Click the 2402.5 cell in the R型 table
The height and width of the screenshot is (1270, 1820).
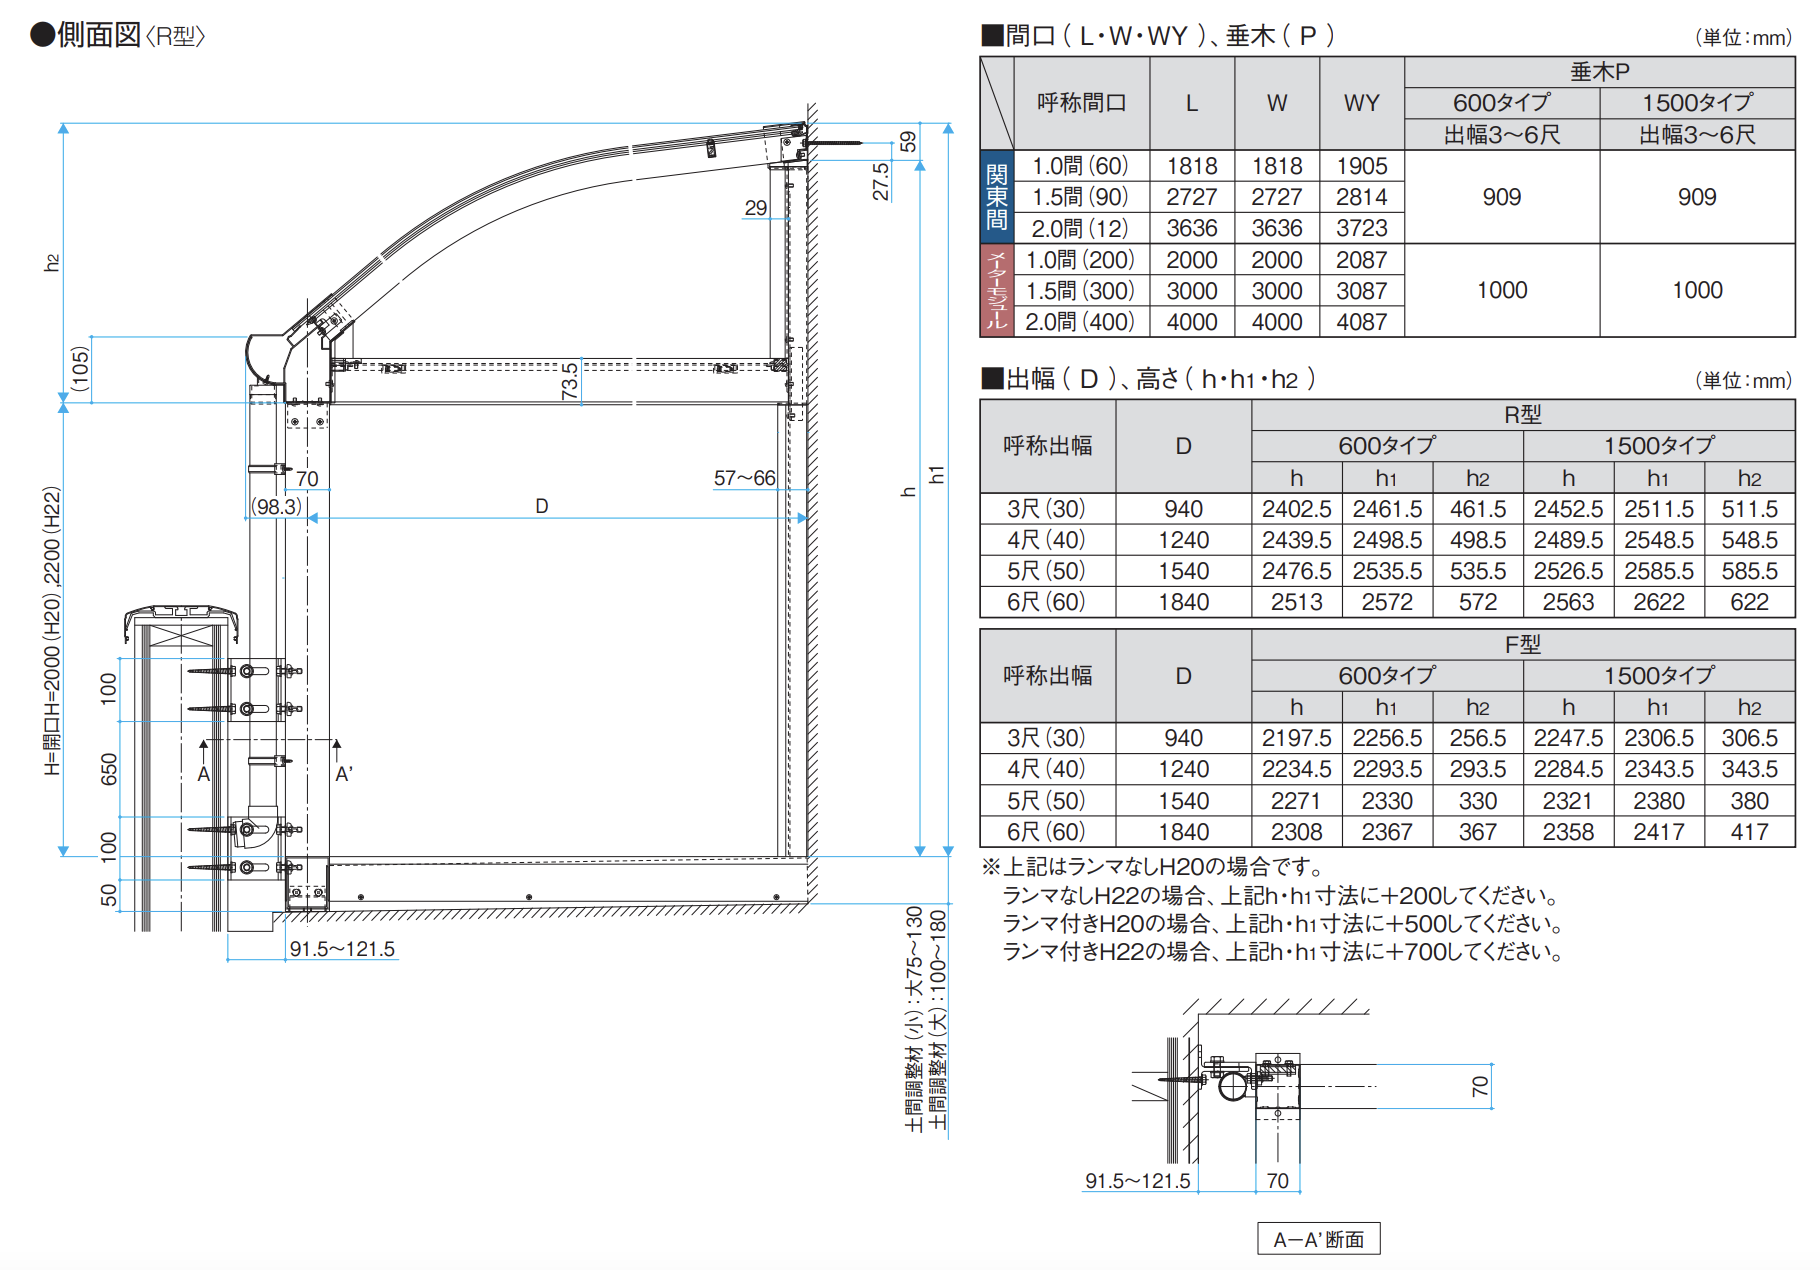pyautogui.click(x=1296, y=509)
